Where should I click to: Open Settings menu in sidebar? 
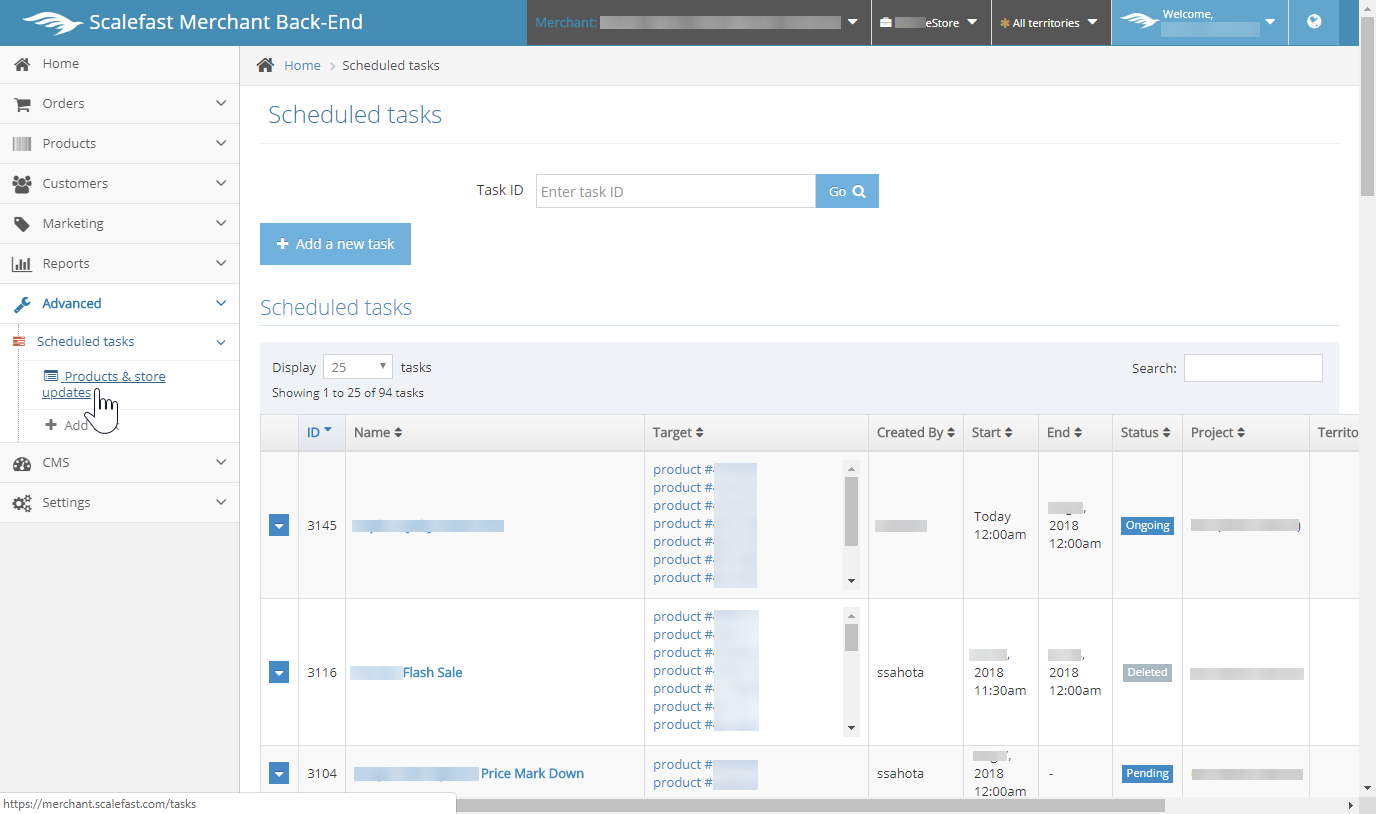pos(119,503)
